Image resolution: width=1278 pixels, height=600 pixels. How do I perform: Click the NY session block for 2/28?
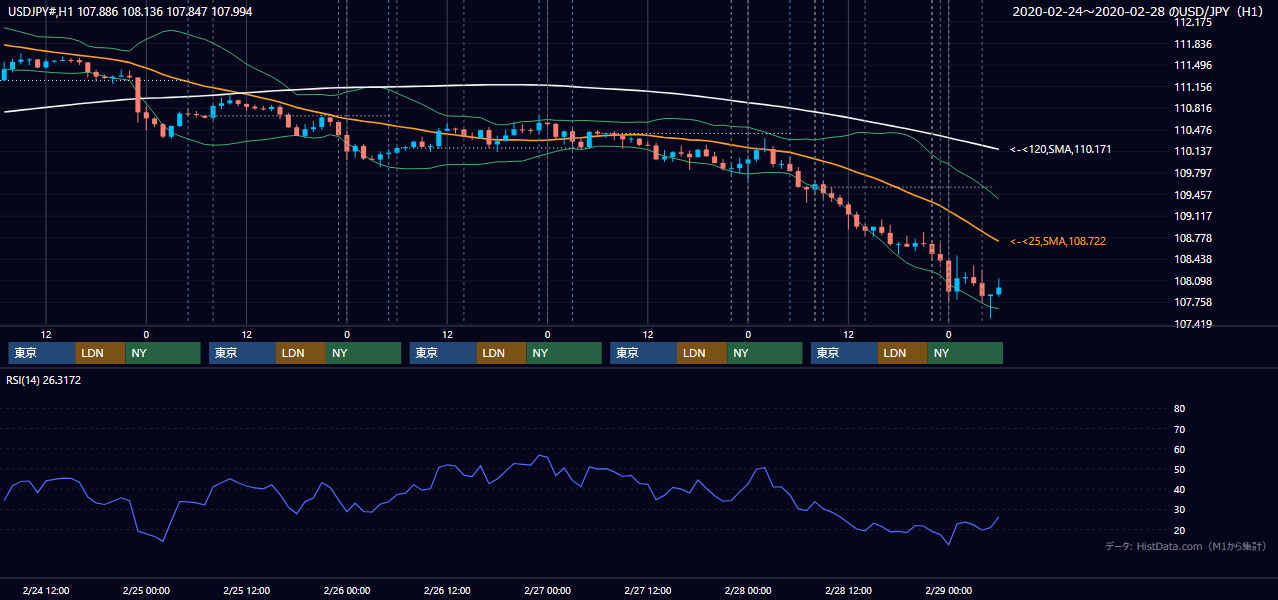tap(965, 353)
